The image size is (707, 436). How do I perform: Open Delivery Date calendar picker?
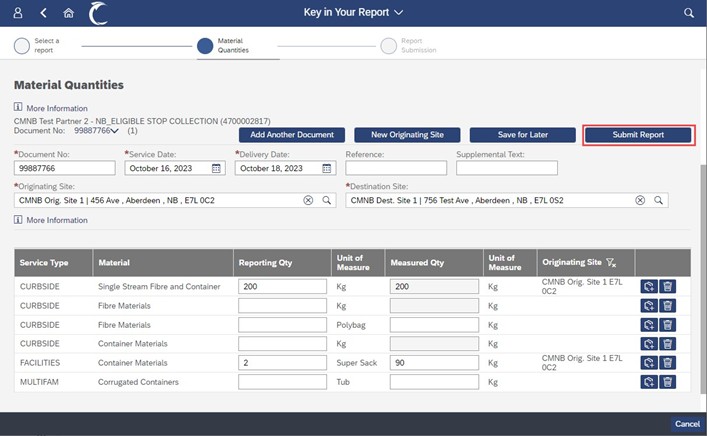pyautogui.click(x=326, y=168)
